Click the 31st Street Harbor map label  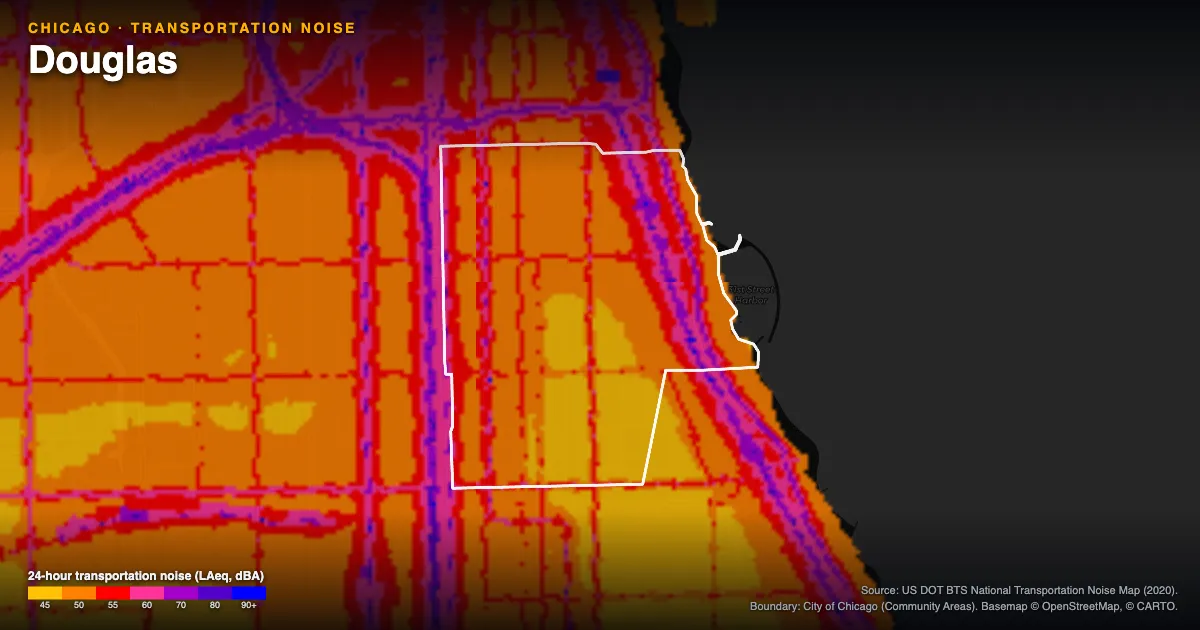coord(750,295)
